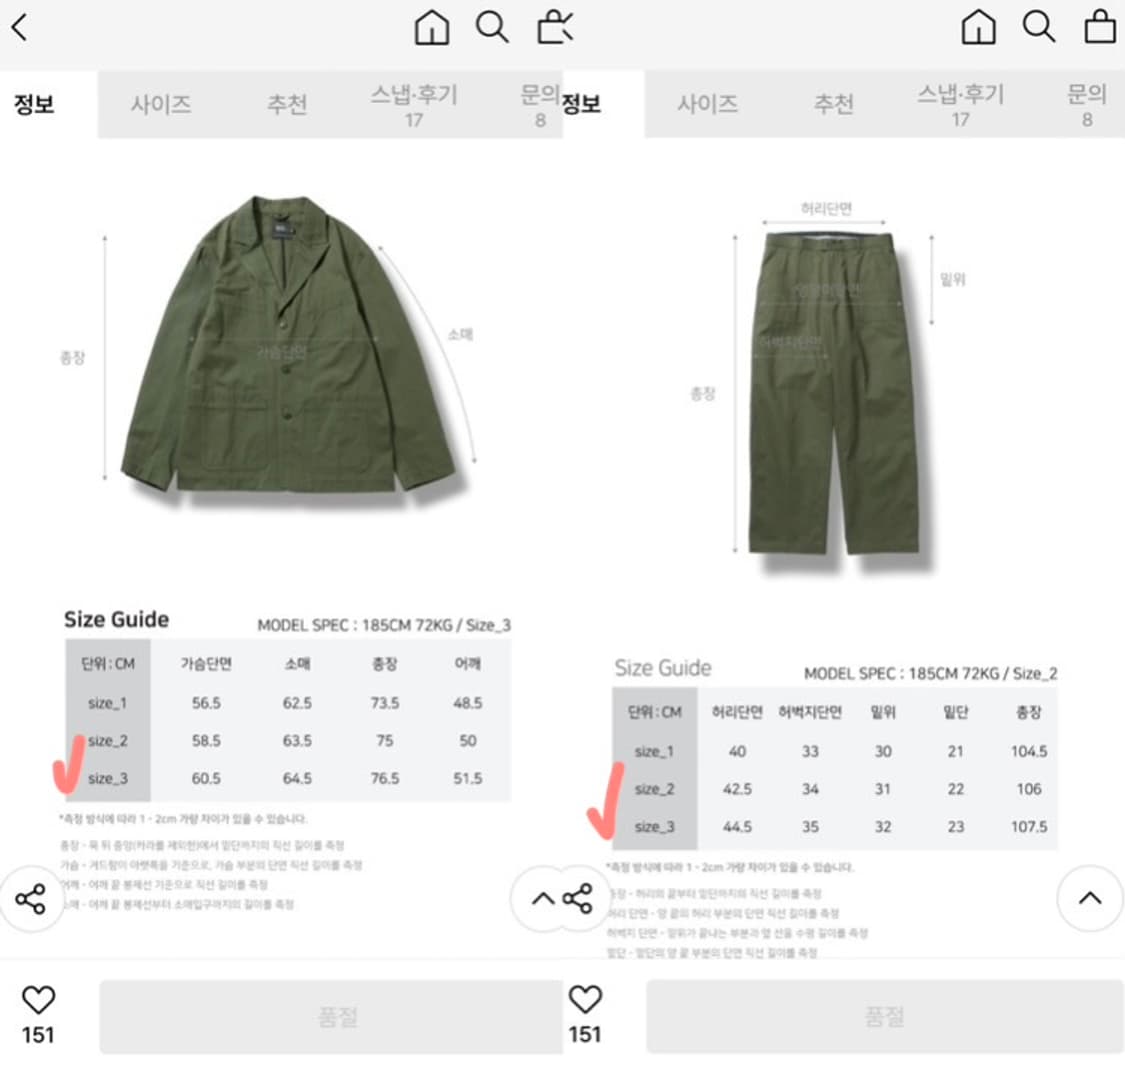Tap the green pants product image
The height and width of the screenshot is (1070, 1125).
click(x=832, y=393)
